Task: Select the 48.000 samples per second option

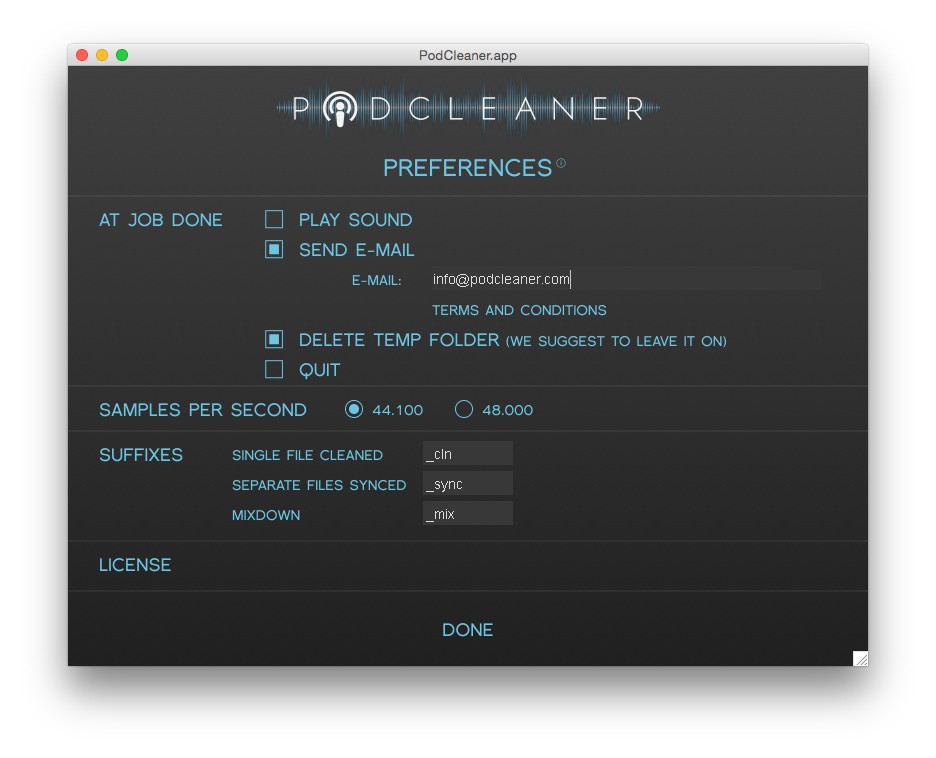Action: tap(464, 409)
